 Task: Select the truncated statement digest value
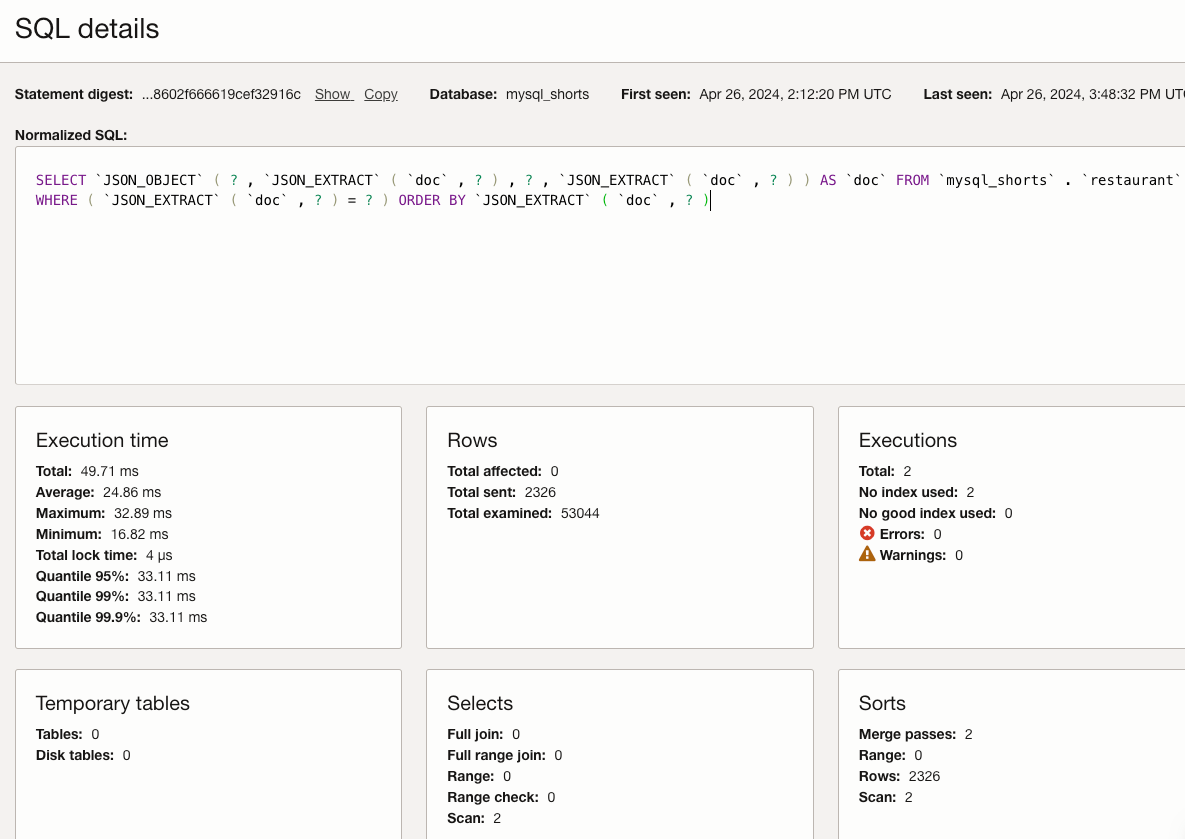tap(221, 94)
